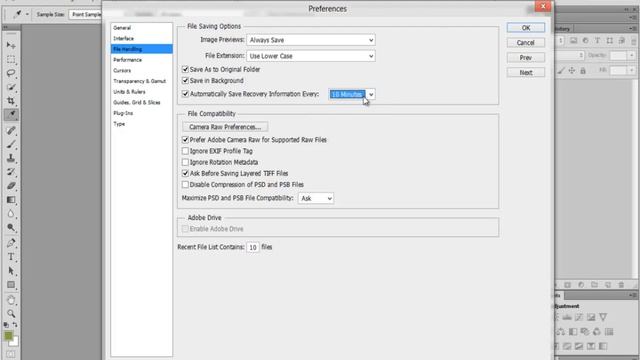Open the History panel flyout menu
Image resolution: width=640 pixels, height=360 pixels.
point(633,29)
